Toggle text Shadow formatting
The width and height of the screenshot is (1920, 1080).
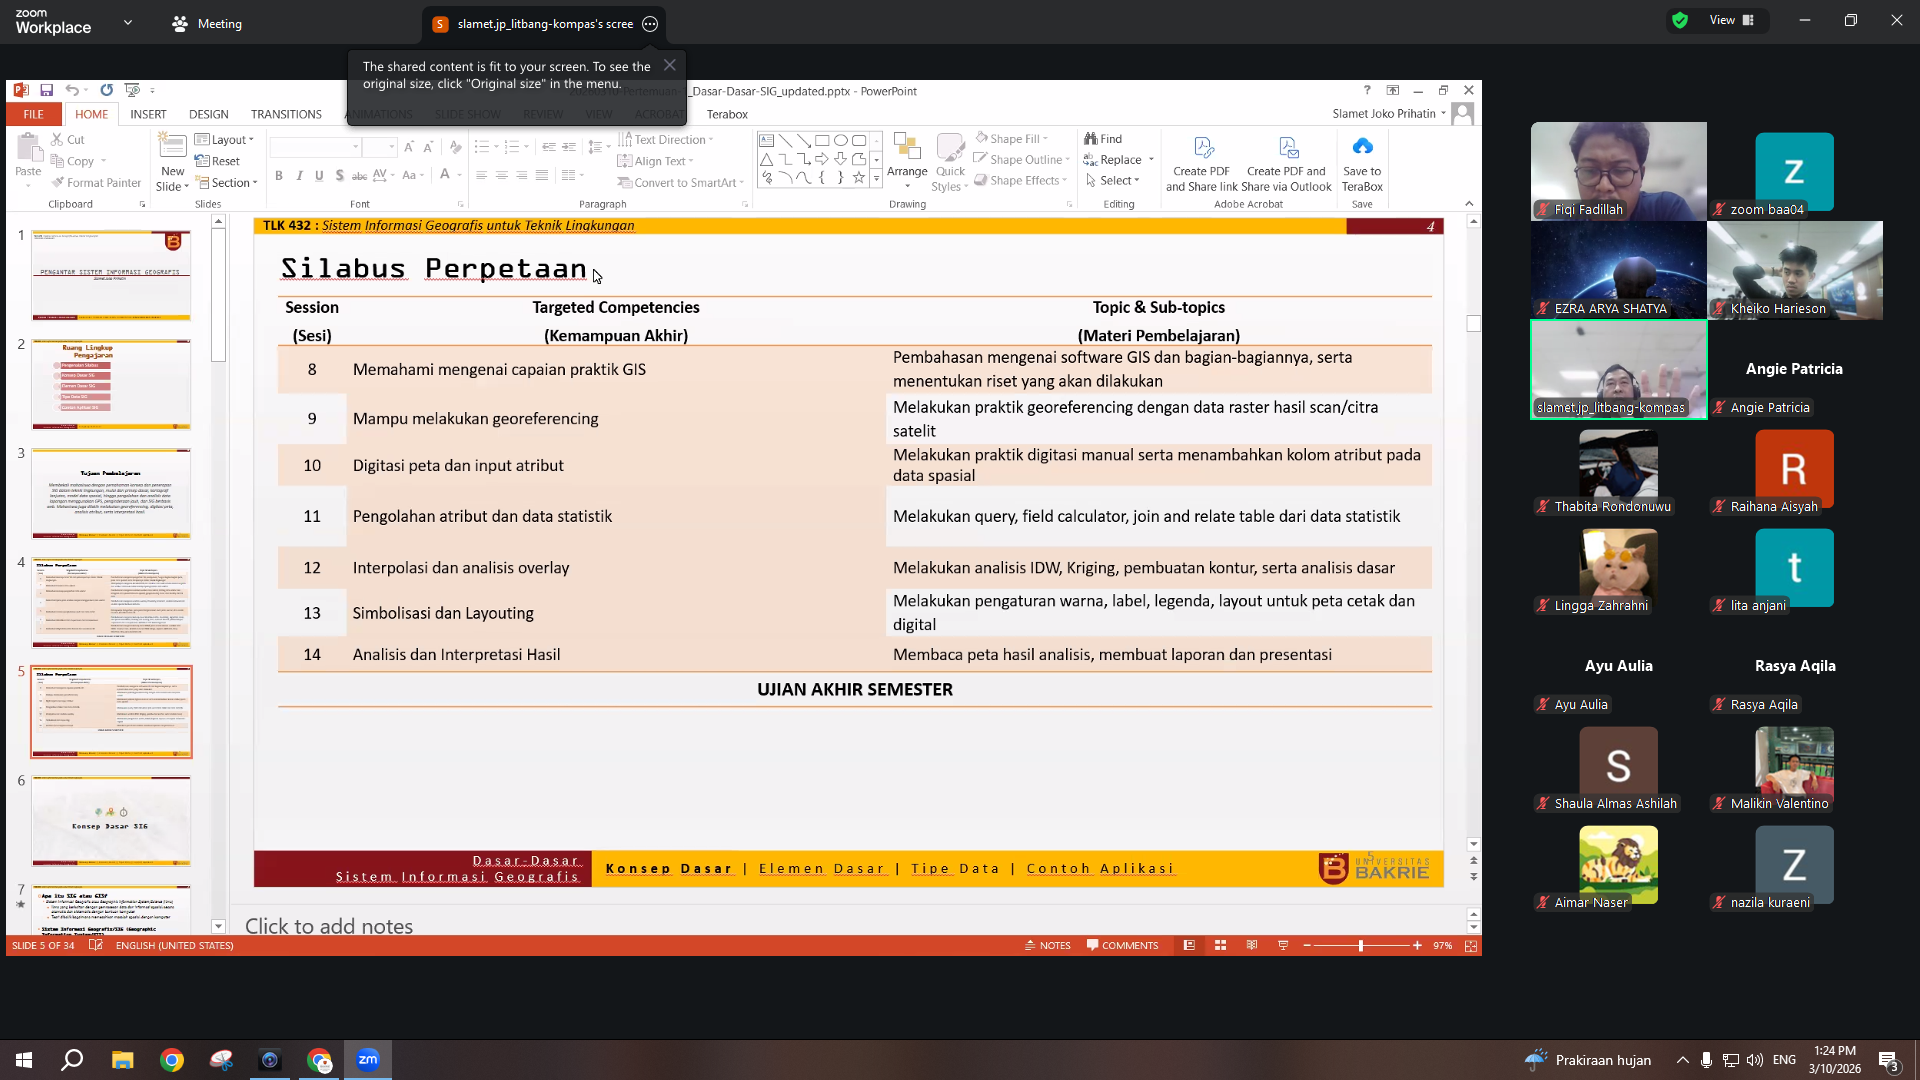(x=340, y=176)
